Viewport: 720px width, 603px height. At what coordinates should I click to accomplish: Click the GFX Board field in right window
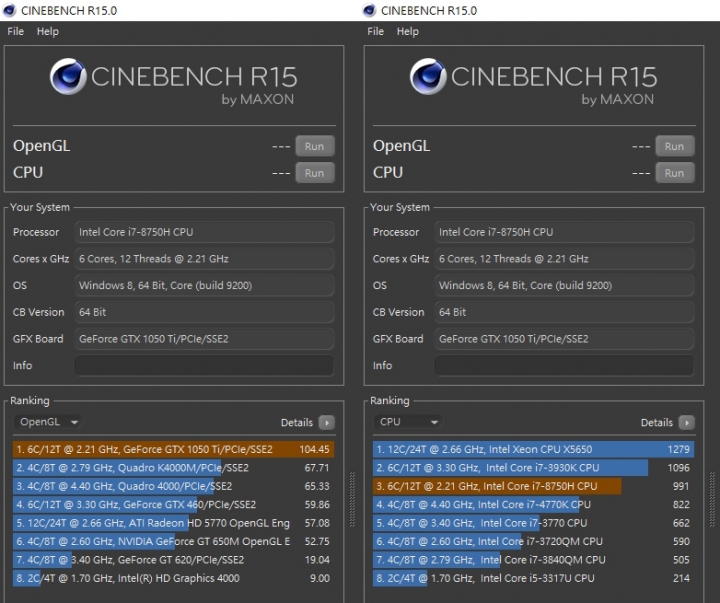pyautogui.click(x=564, y=339)
